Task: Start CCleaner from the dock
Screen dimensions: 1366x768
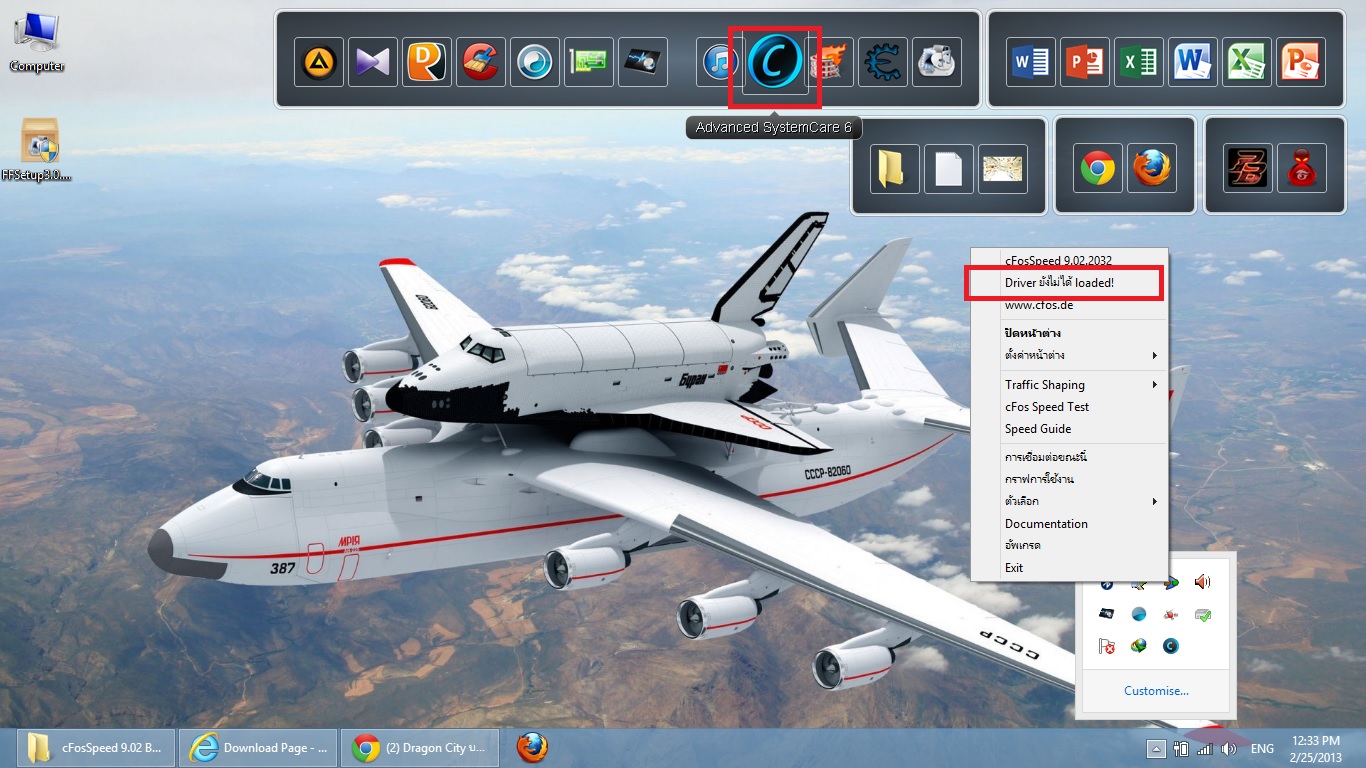Action: pos(482,62)
